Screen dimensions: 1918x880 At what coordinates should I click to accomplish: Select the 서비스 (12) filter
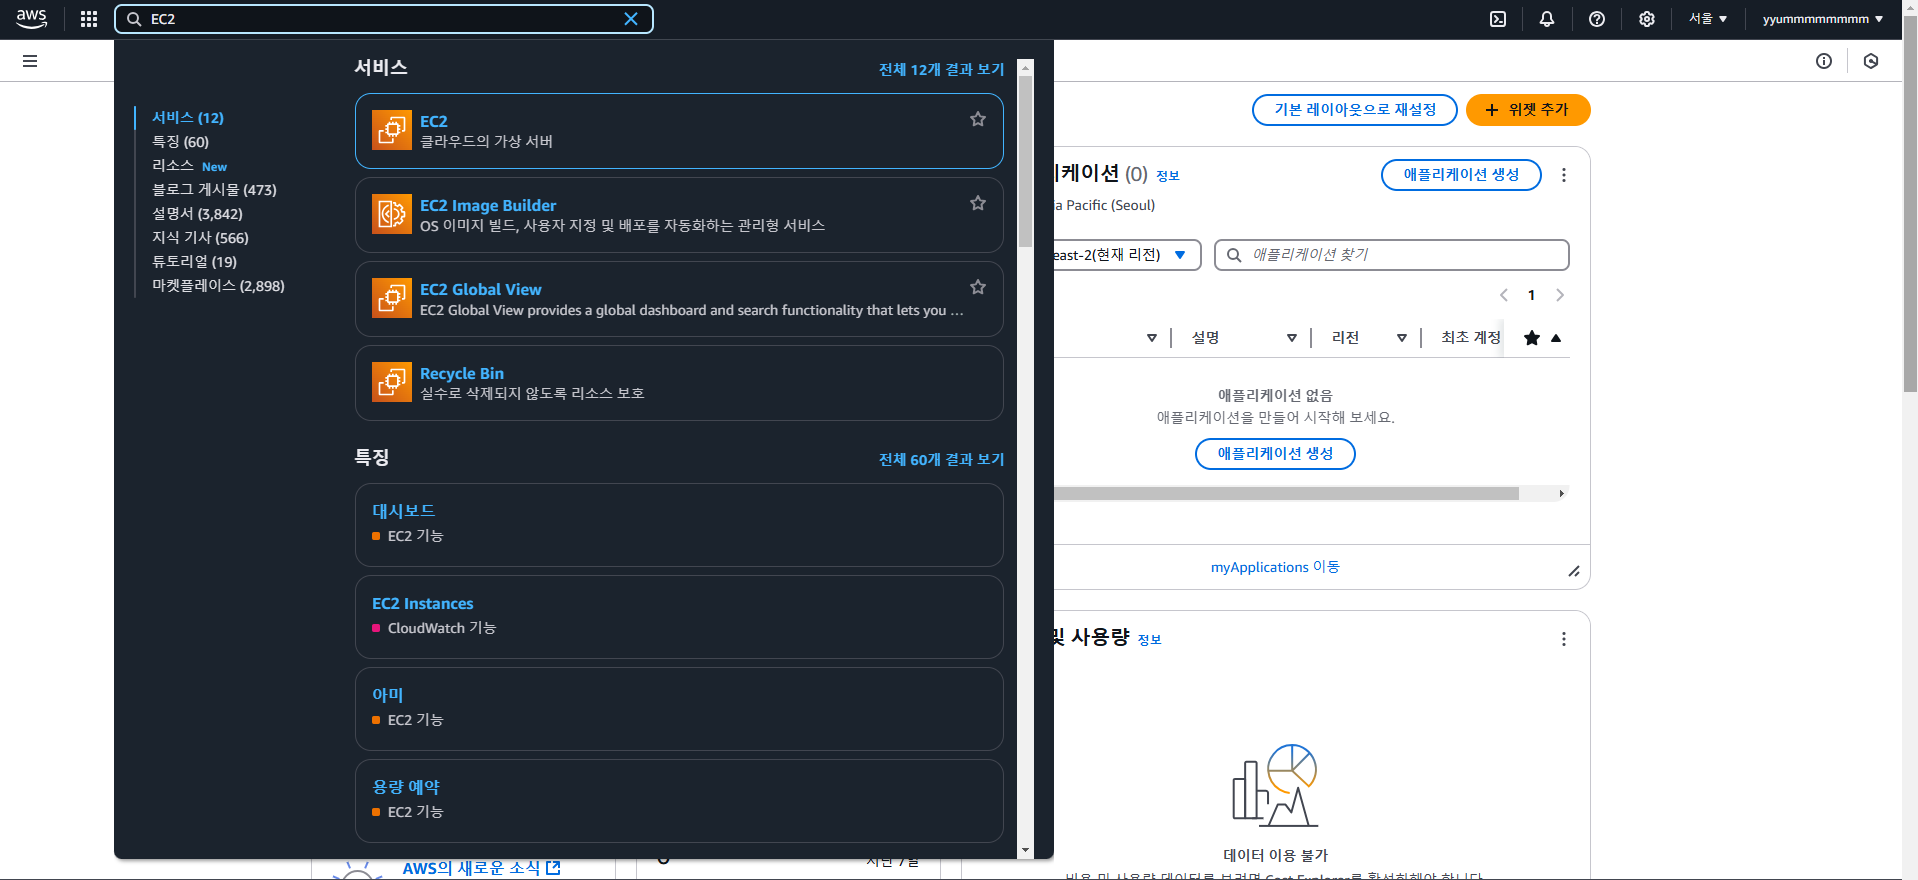pyautogui.click(x=188, y=118)
